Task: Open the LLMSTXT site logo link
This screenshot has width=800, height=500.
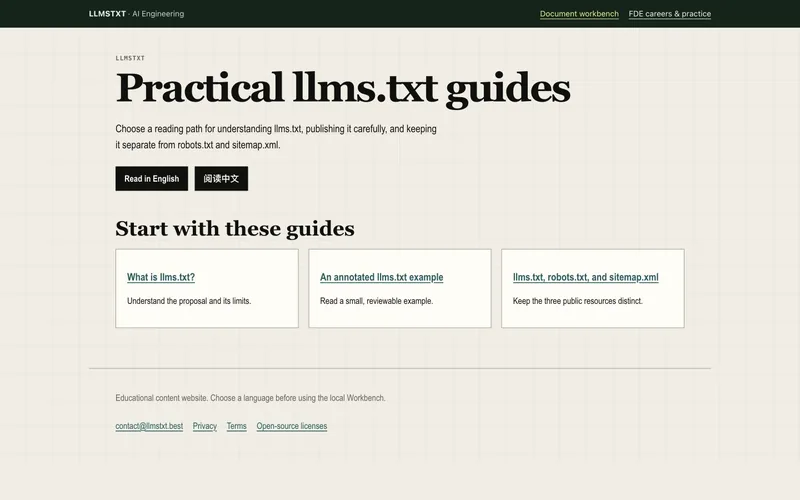Action: tap(107, 14)
